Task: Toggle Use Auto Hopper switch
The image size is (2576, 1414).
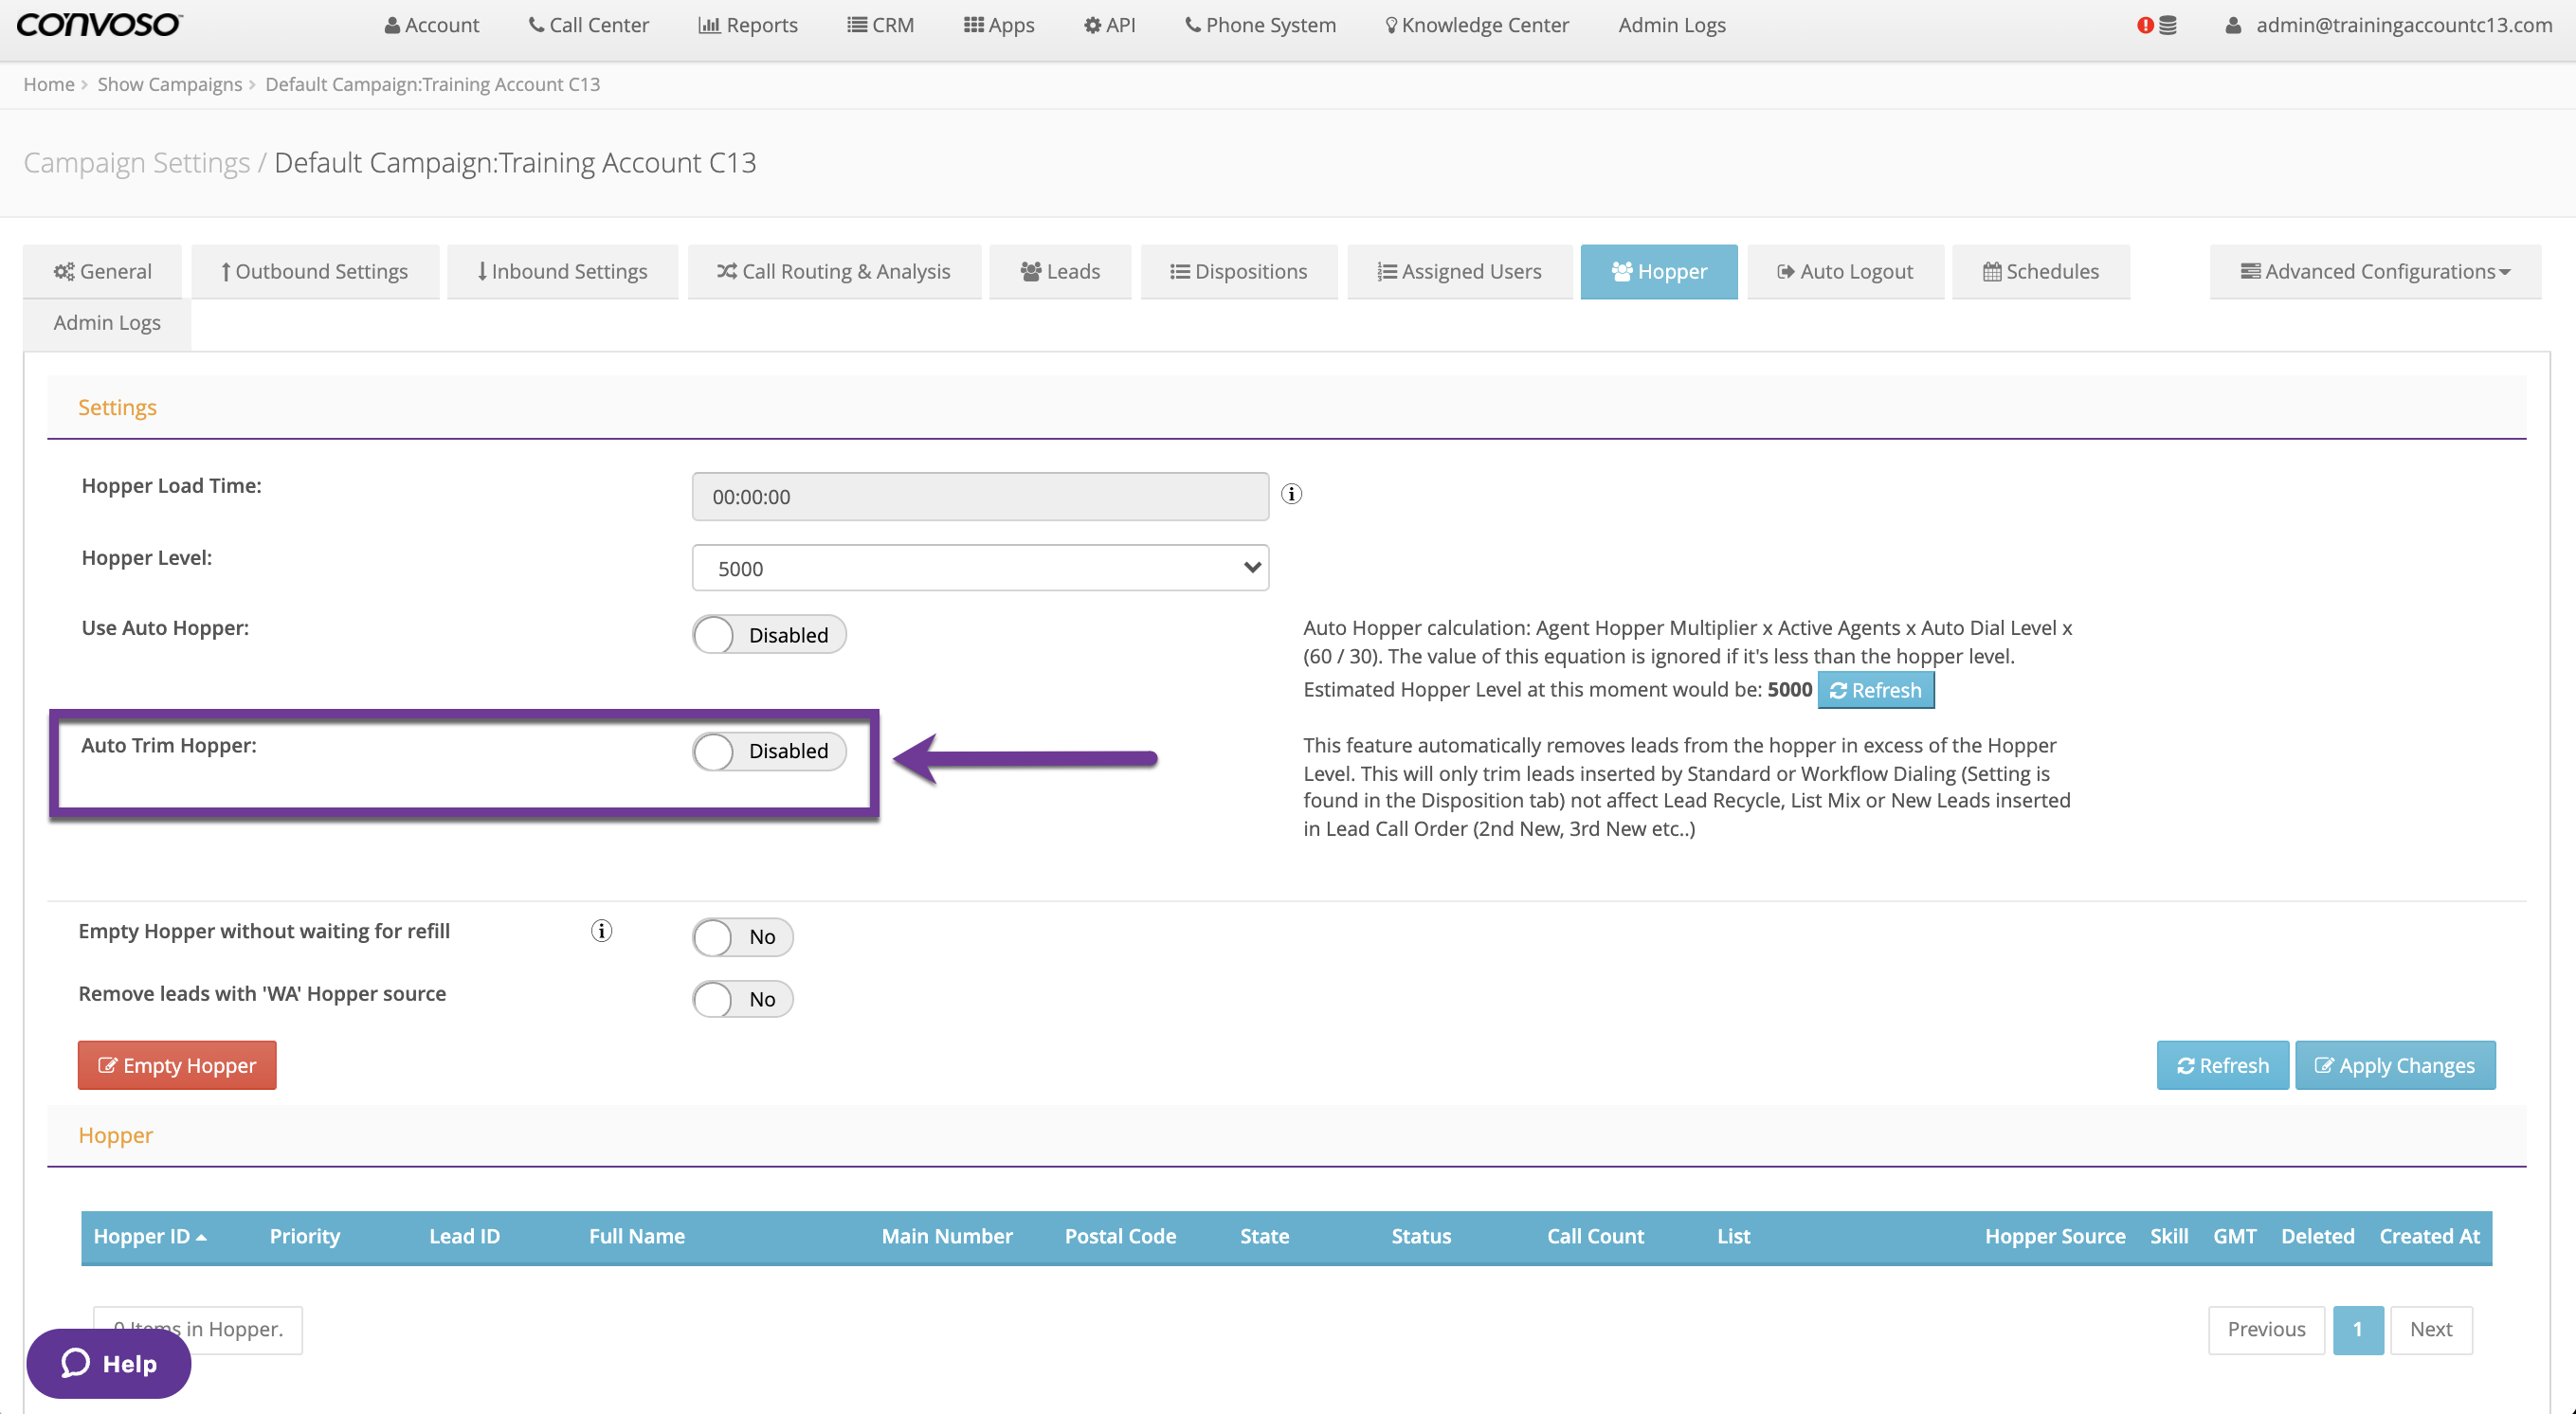Action: (769, 635)
